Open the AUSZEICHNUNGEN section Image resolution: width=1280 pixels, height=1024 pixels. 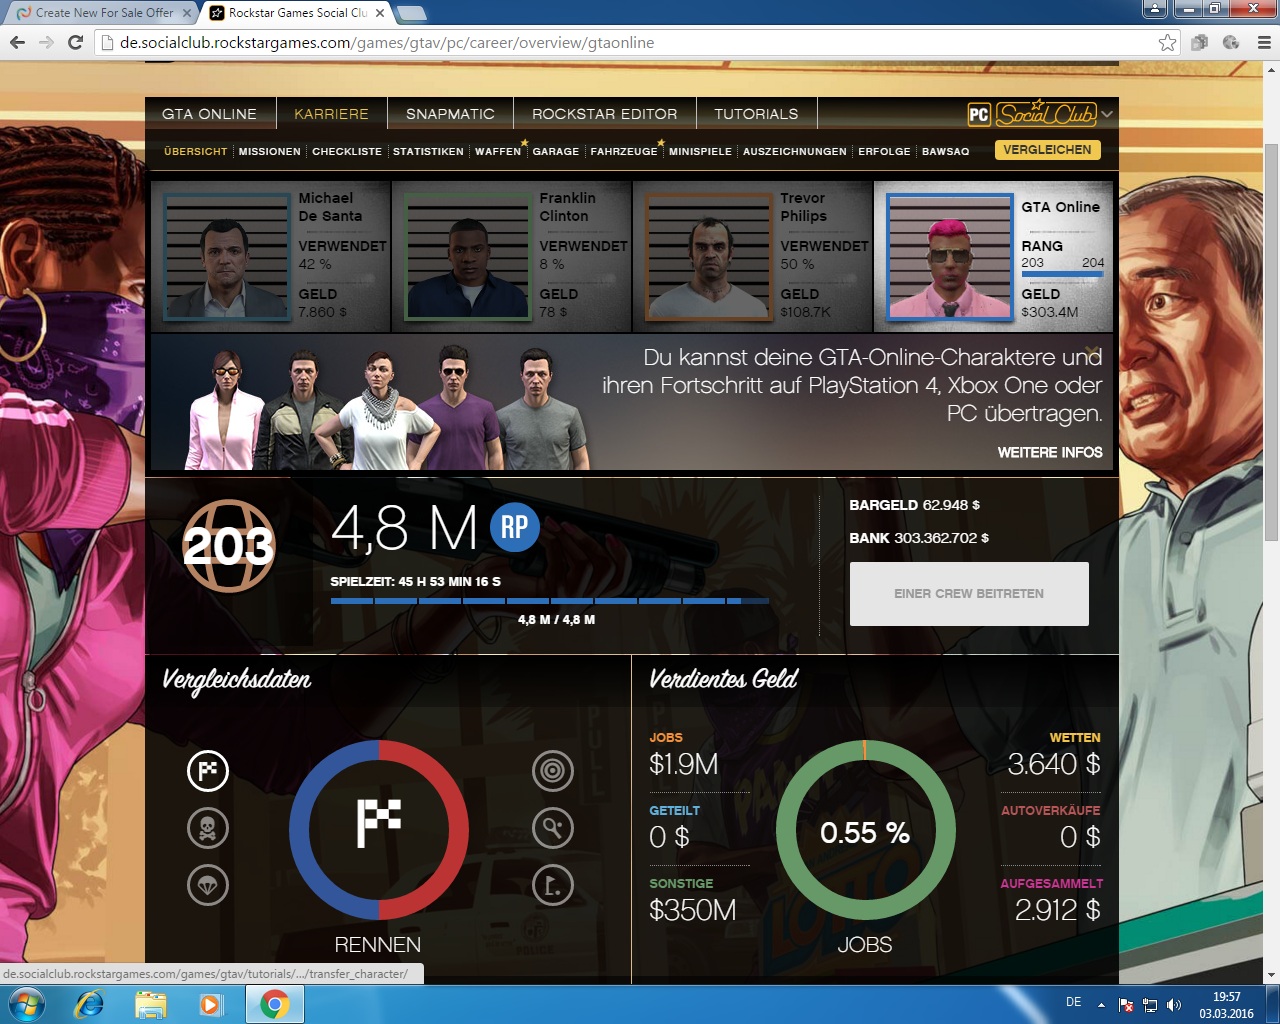click(x=795, y=152)
